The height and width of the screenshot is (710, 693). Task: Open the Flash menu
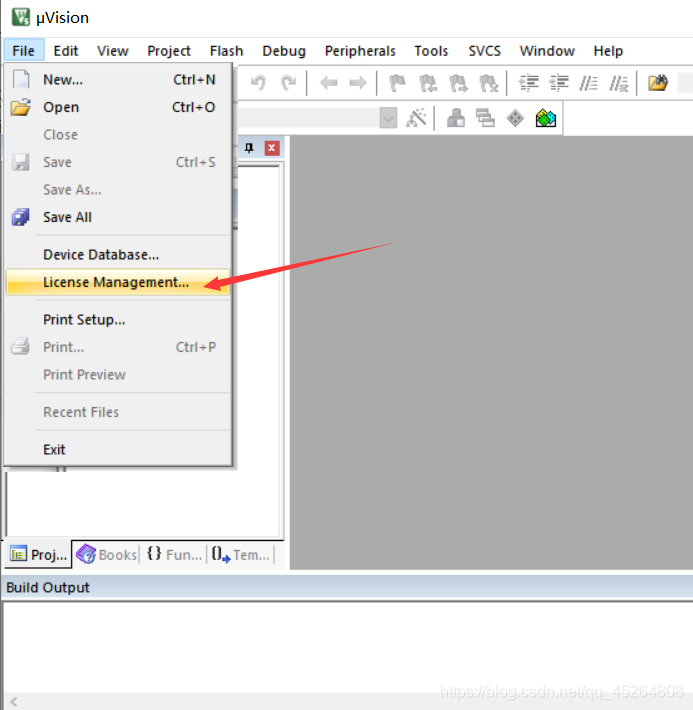click(226, 51)
